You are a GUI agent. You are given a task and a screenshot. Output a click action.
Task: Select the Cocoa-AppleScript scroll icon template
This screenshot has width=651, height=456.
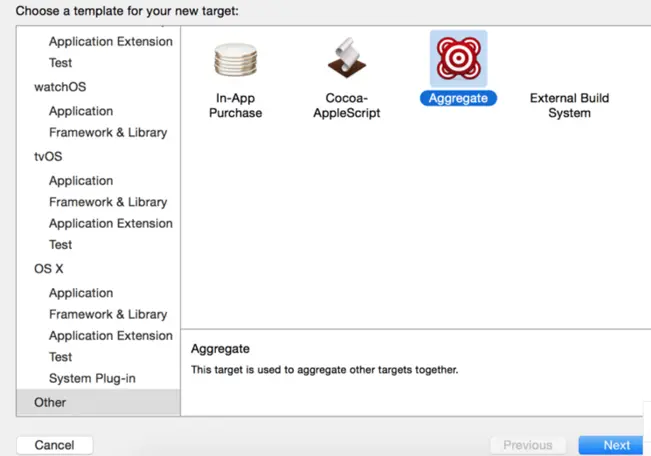click(347, 58)
